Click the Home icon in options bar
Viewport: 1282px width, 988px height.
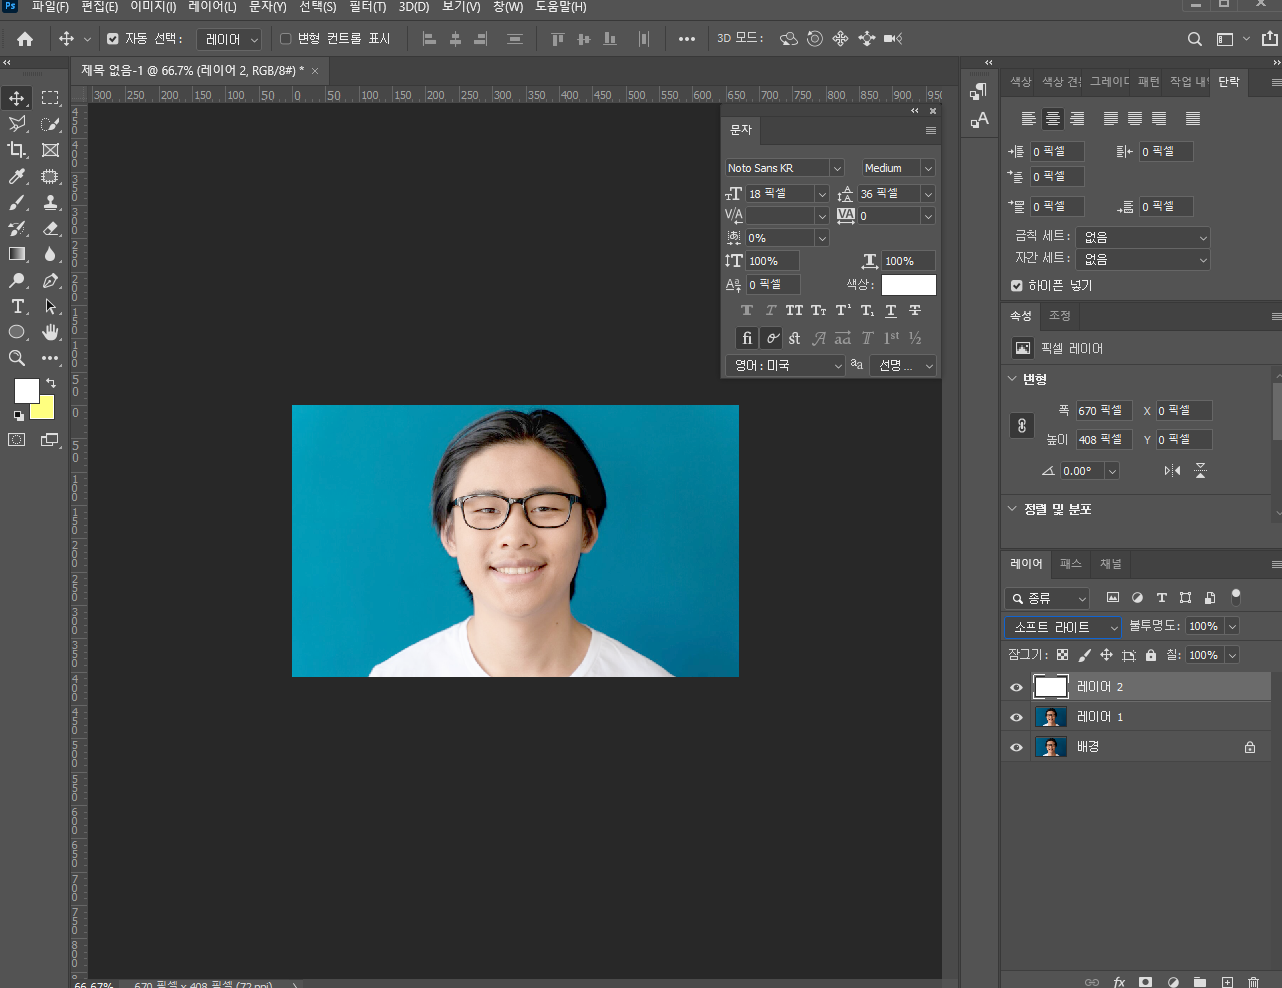(25, 39)
